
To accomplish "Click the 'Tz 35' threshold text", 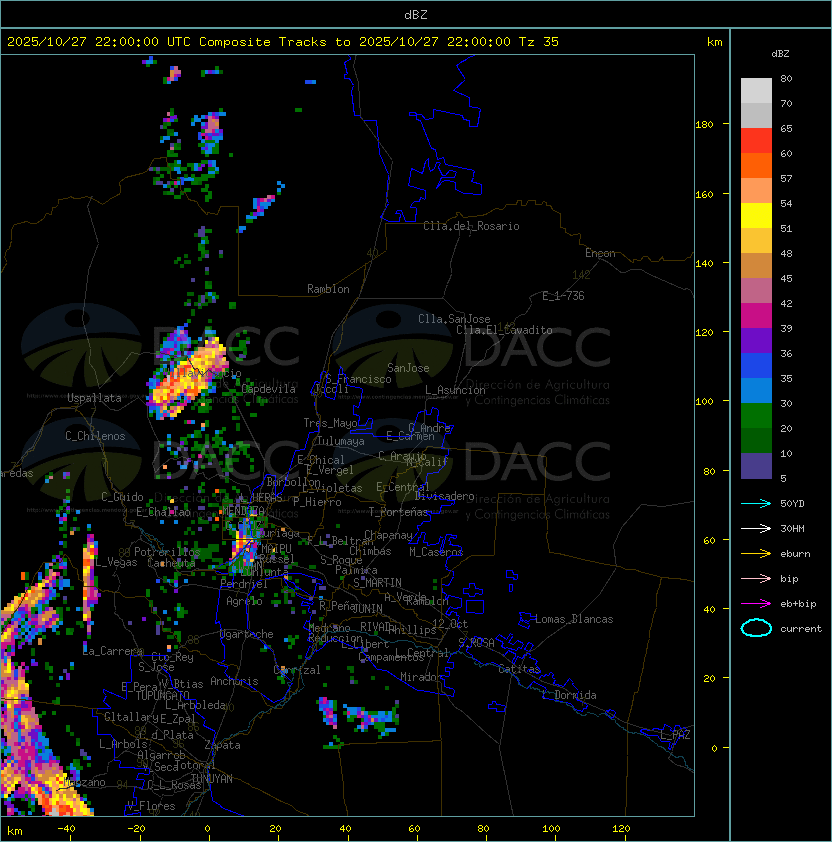I will (x=539, y=42).
